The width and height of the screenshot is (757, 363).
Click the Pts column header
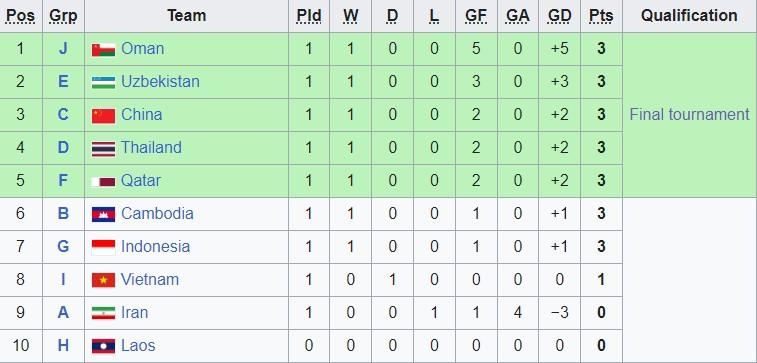click(601, 16)
